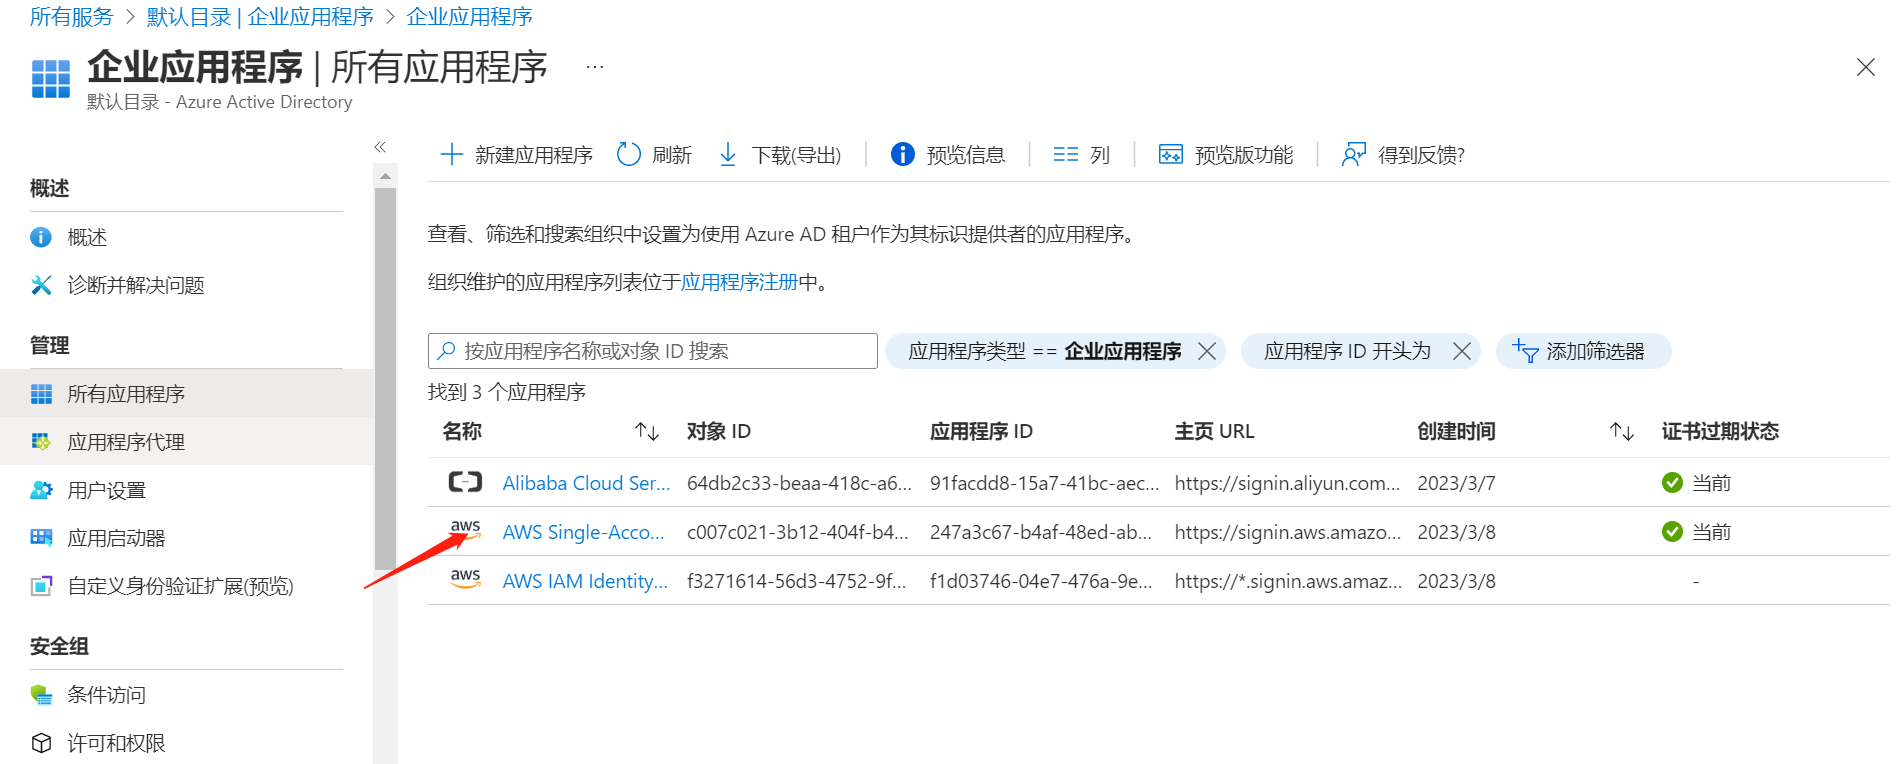Click the search magnifier icon
This screenshot has width=1900, height=764.
point(447,350)
